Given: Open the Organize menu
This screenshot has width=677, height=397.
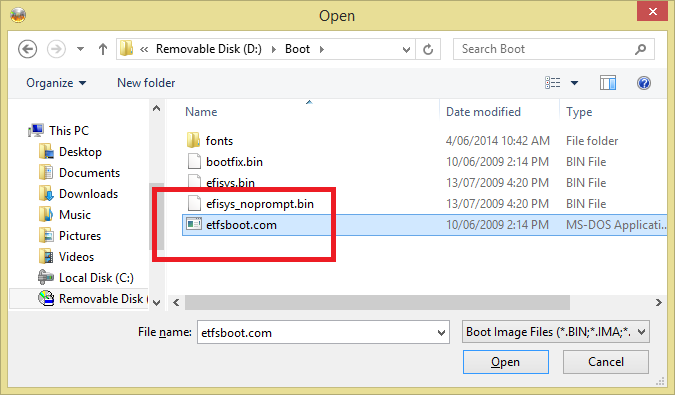Looking at the screenshot, I should click(x=56, y=83).
